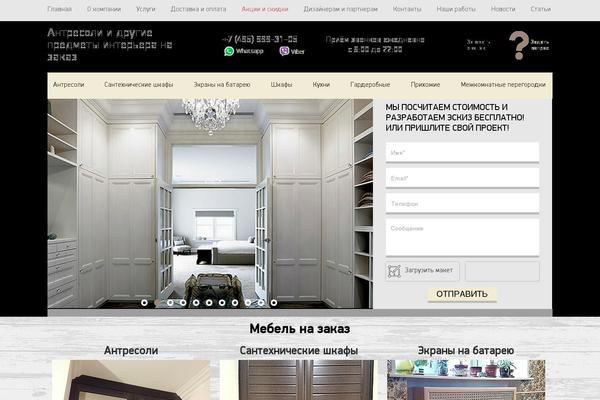Click the Мебель на заказ heading
The image size is (600, 400).
[300, 328]
